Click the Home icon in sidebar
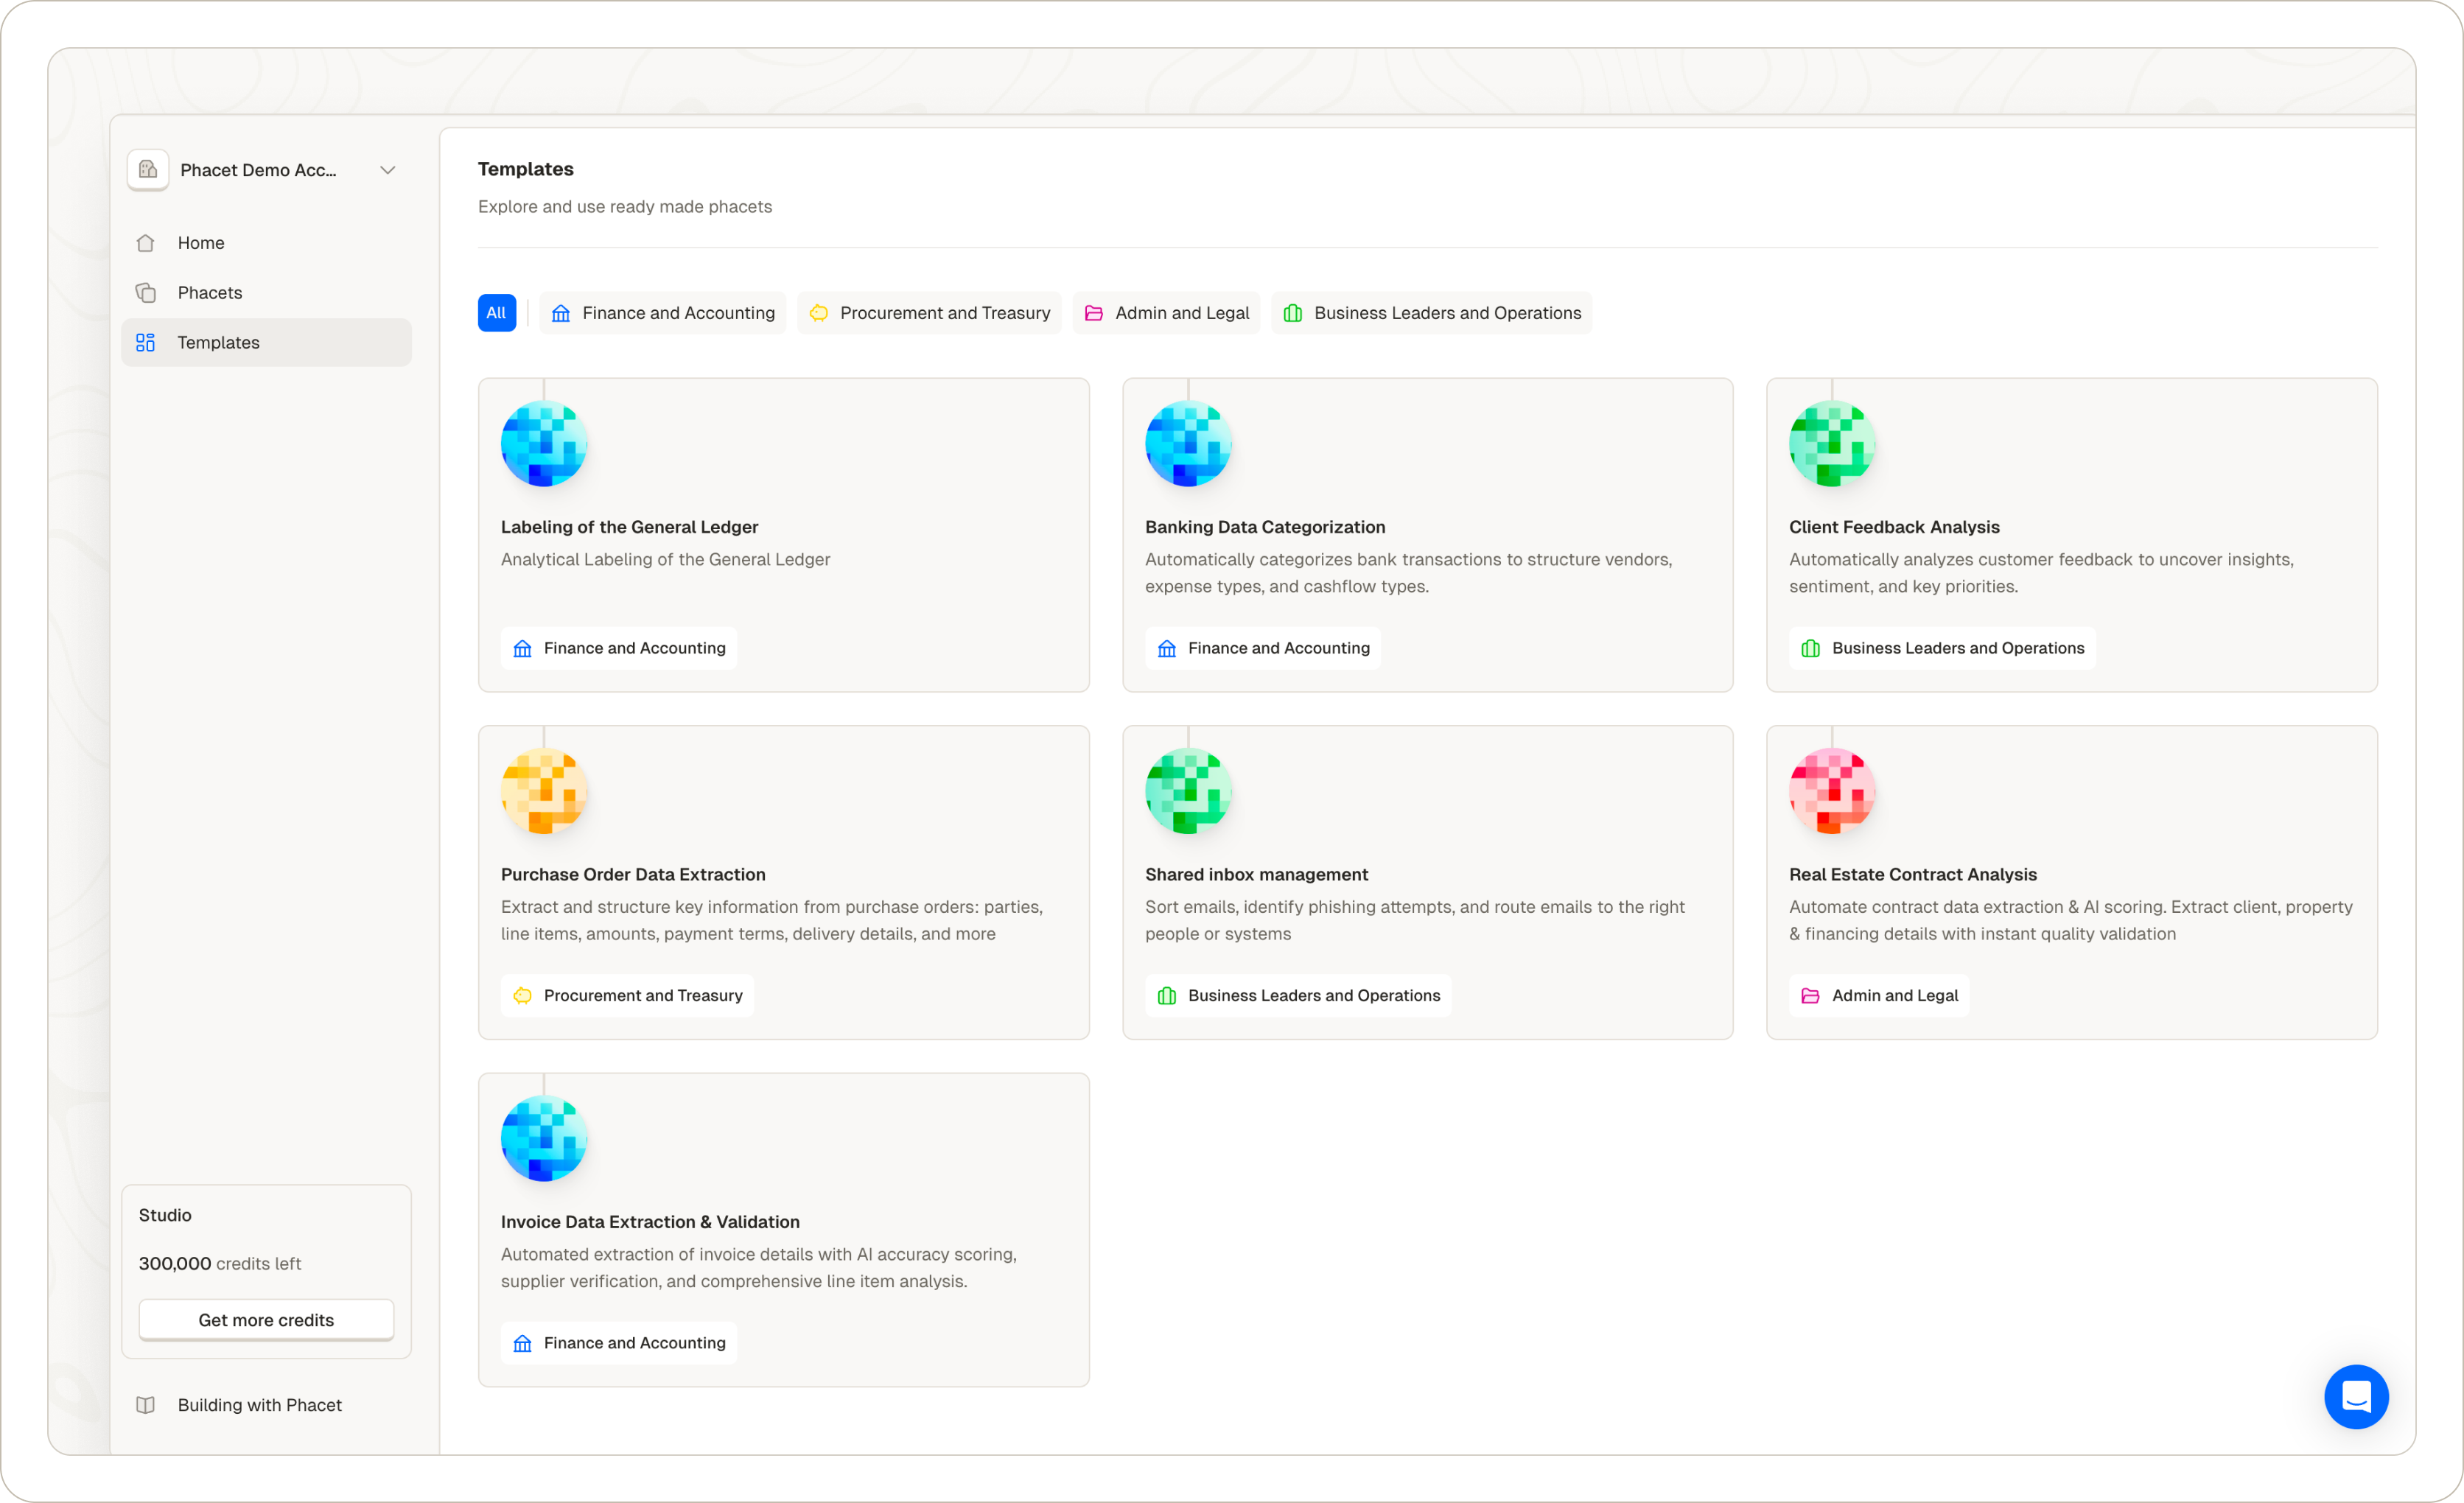 point(145,243)
